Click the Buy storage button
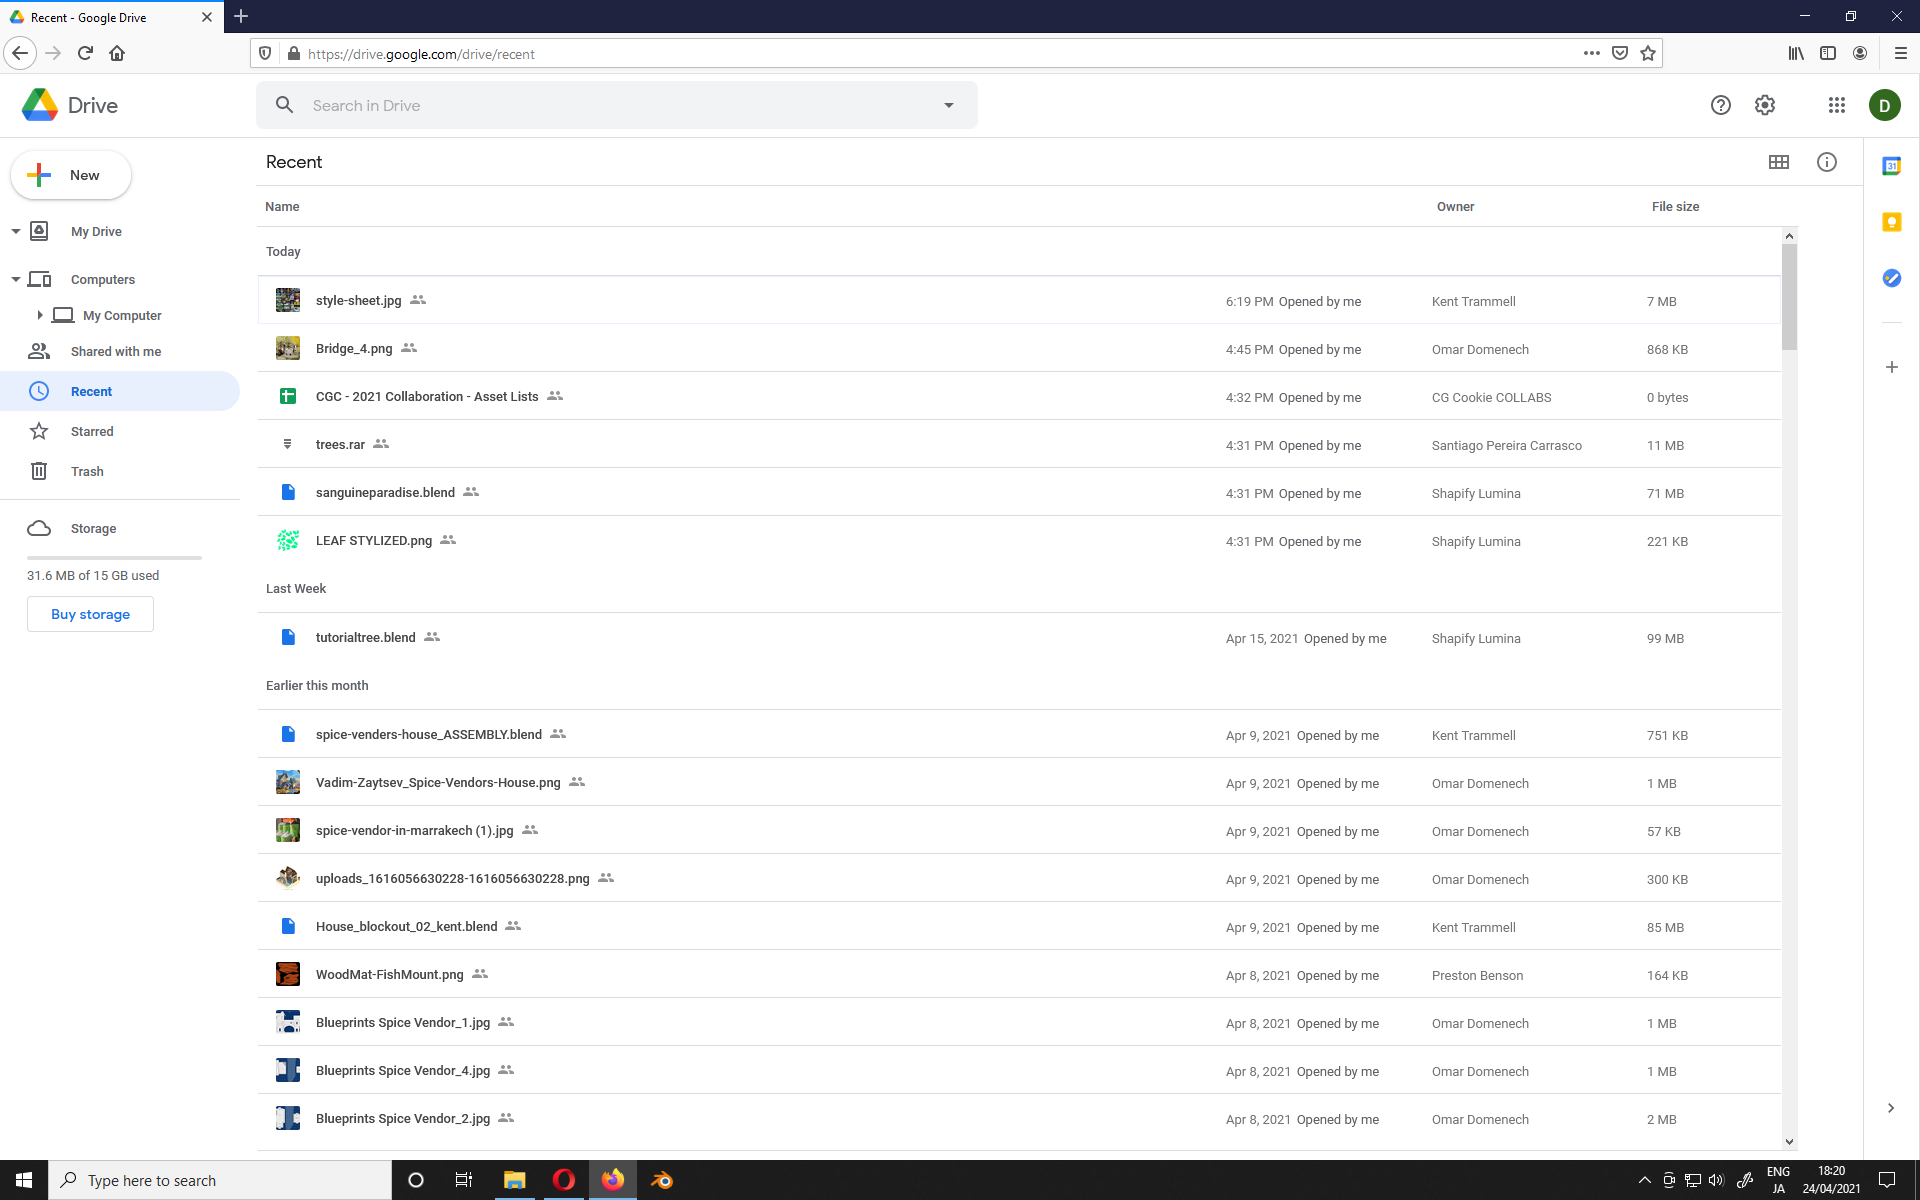The width and height of the screenshot is (1920, 1200). coord(90,614)
